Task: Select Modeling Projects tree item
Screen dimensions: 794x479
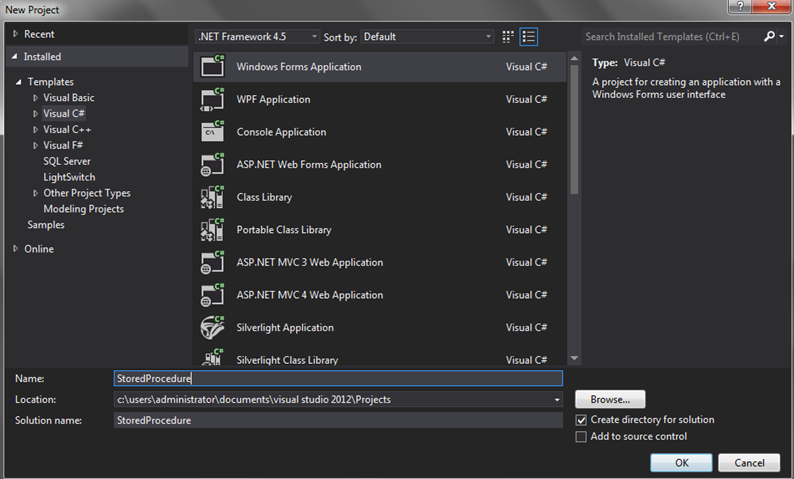Action: point(84,209)
